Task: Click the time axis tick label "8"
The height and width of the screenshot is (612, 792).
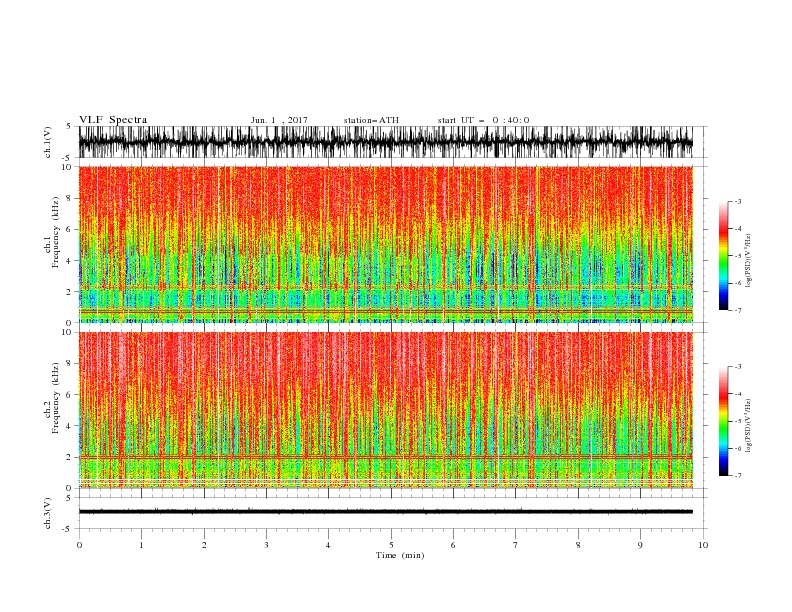Action: (578, 545)
